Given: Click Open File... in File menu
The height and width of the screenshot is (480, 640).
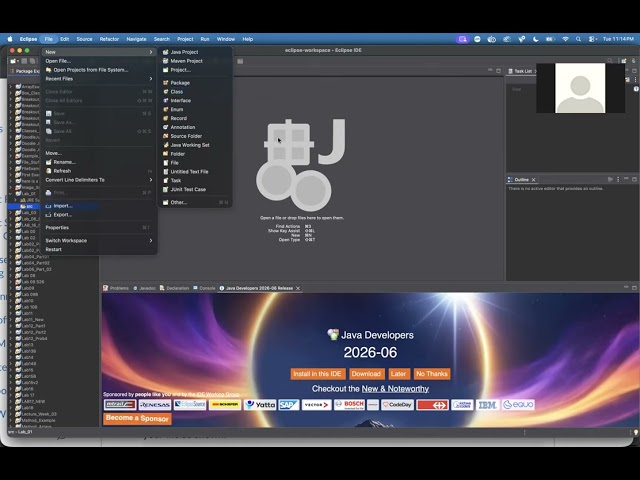Looking at the screenshot, I should click(99, 61).
